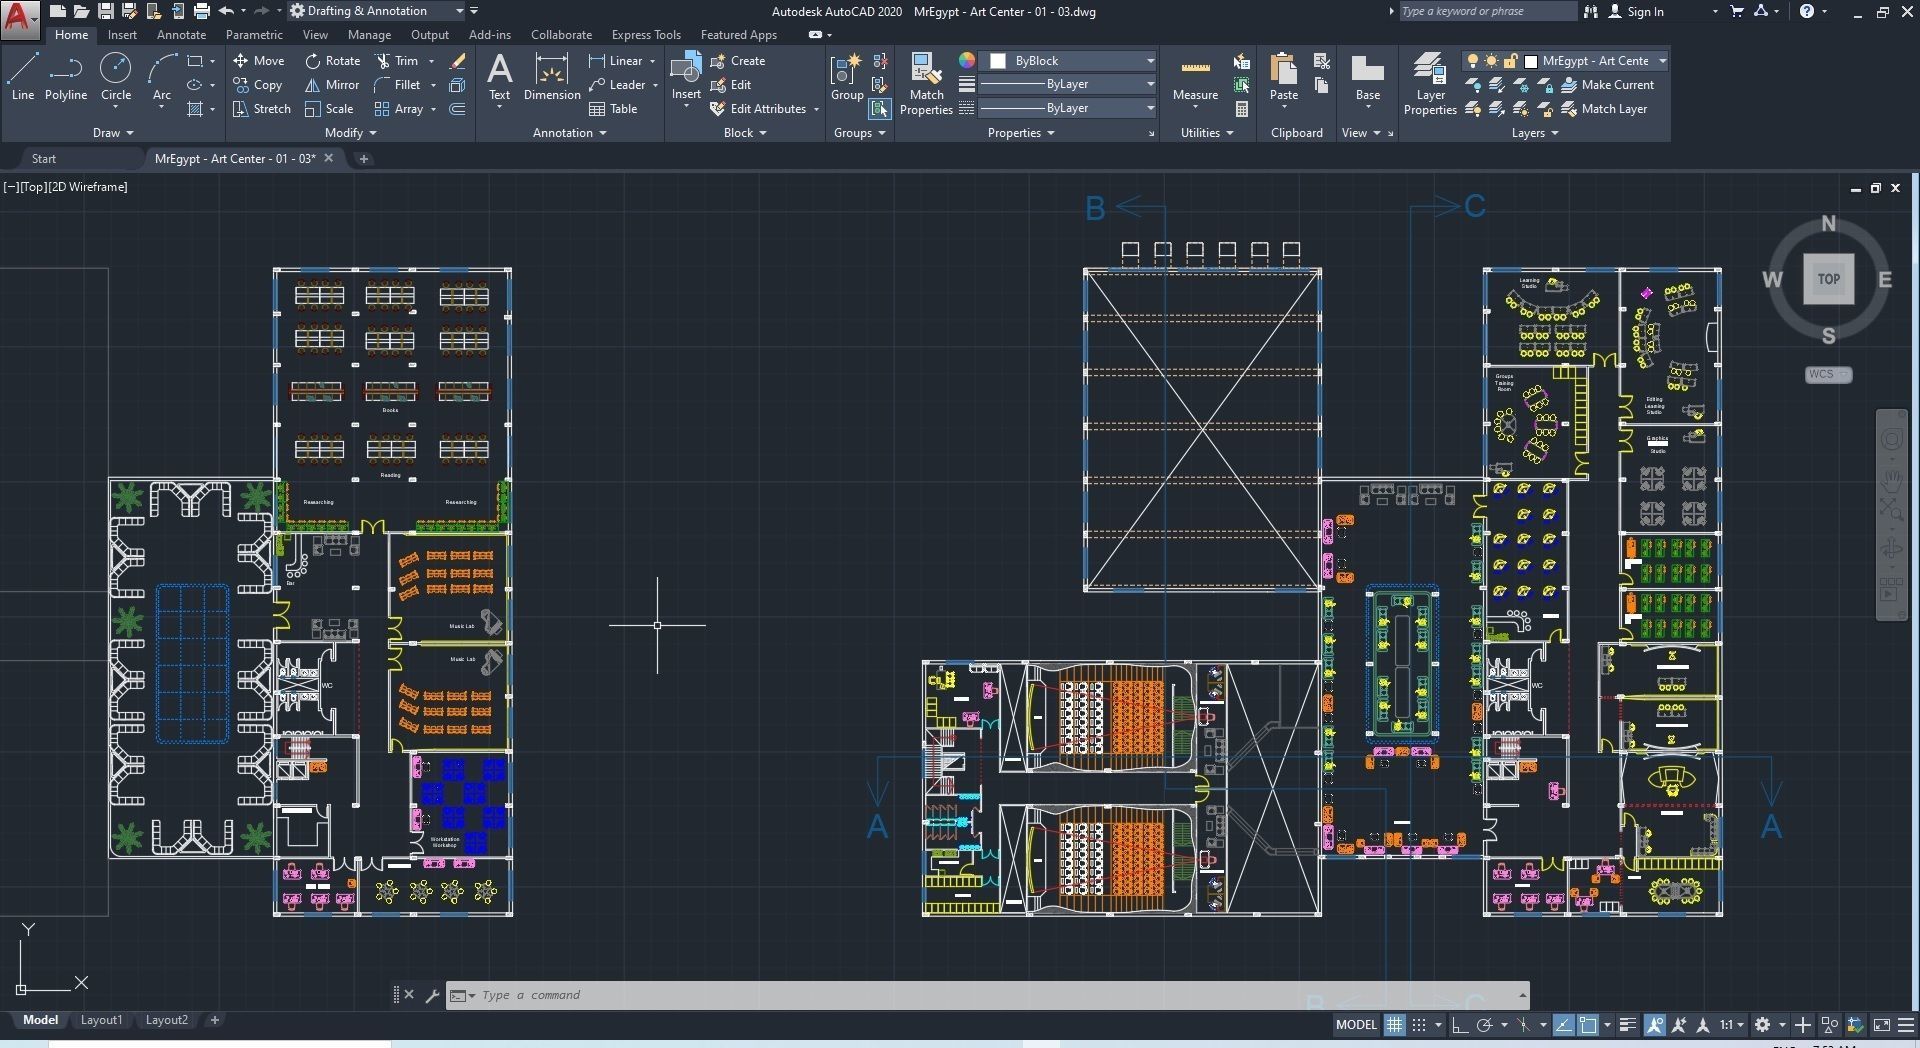Toggle layer on/off lightbulb in layer dropdown
The height and width of the screenshot is (1048, 1920).
1472,61
